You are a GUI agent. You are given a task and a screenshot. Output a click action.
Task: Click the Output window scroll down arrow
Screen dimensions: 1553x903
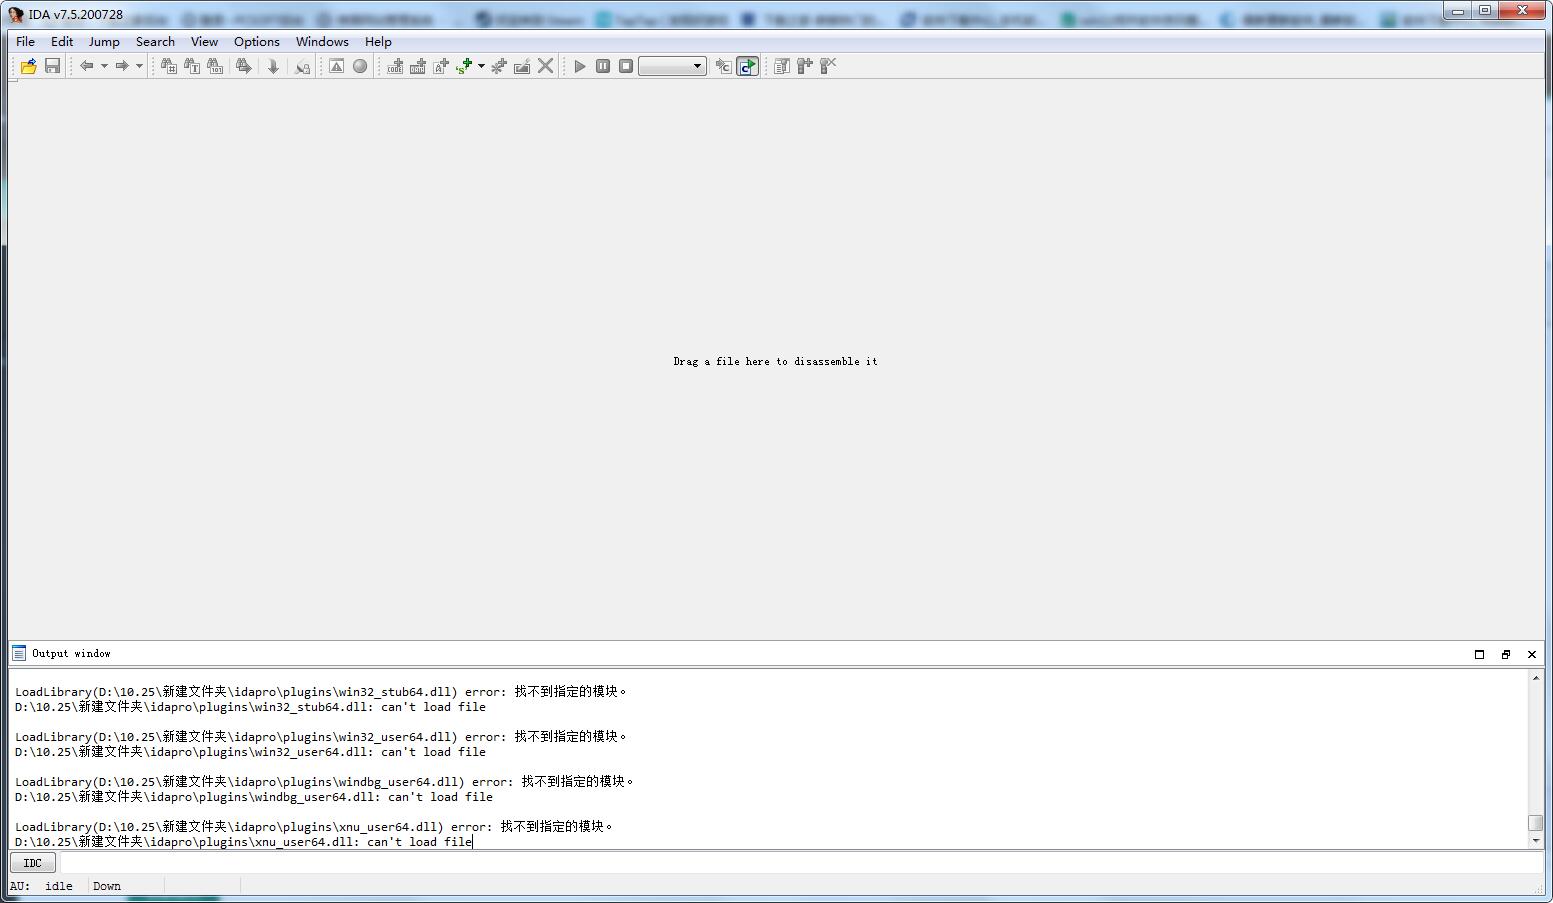click(1536, 841)
